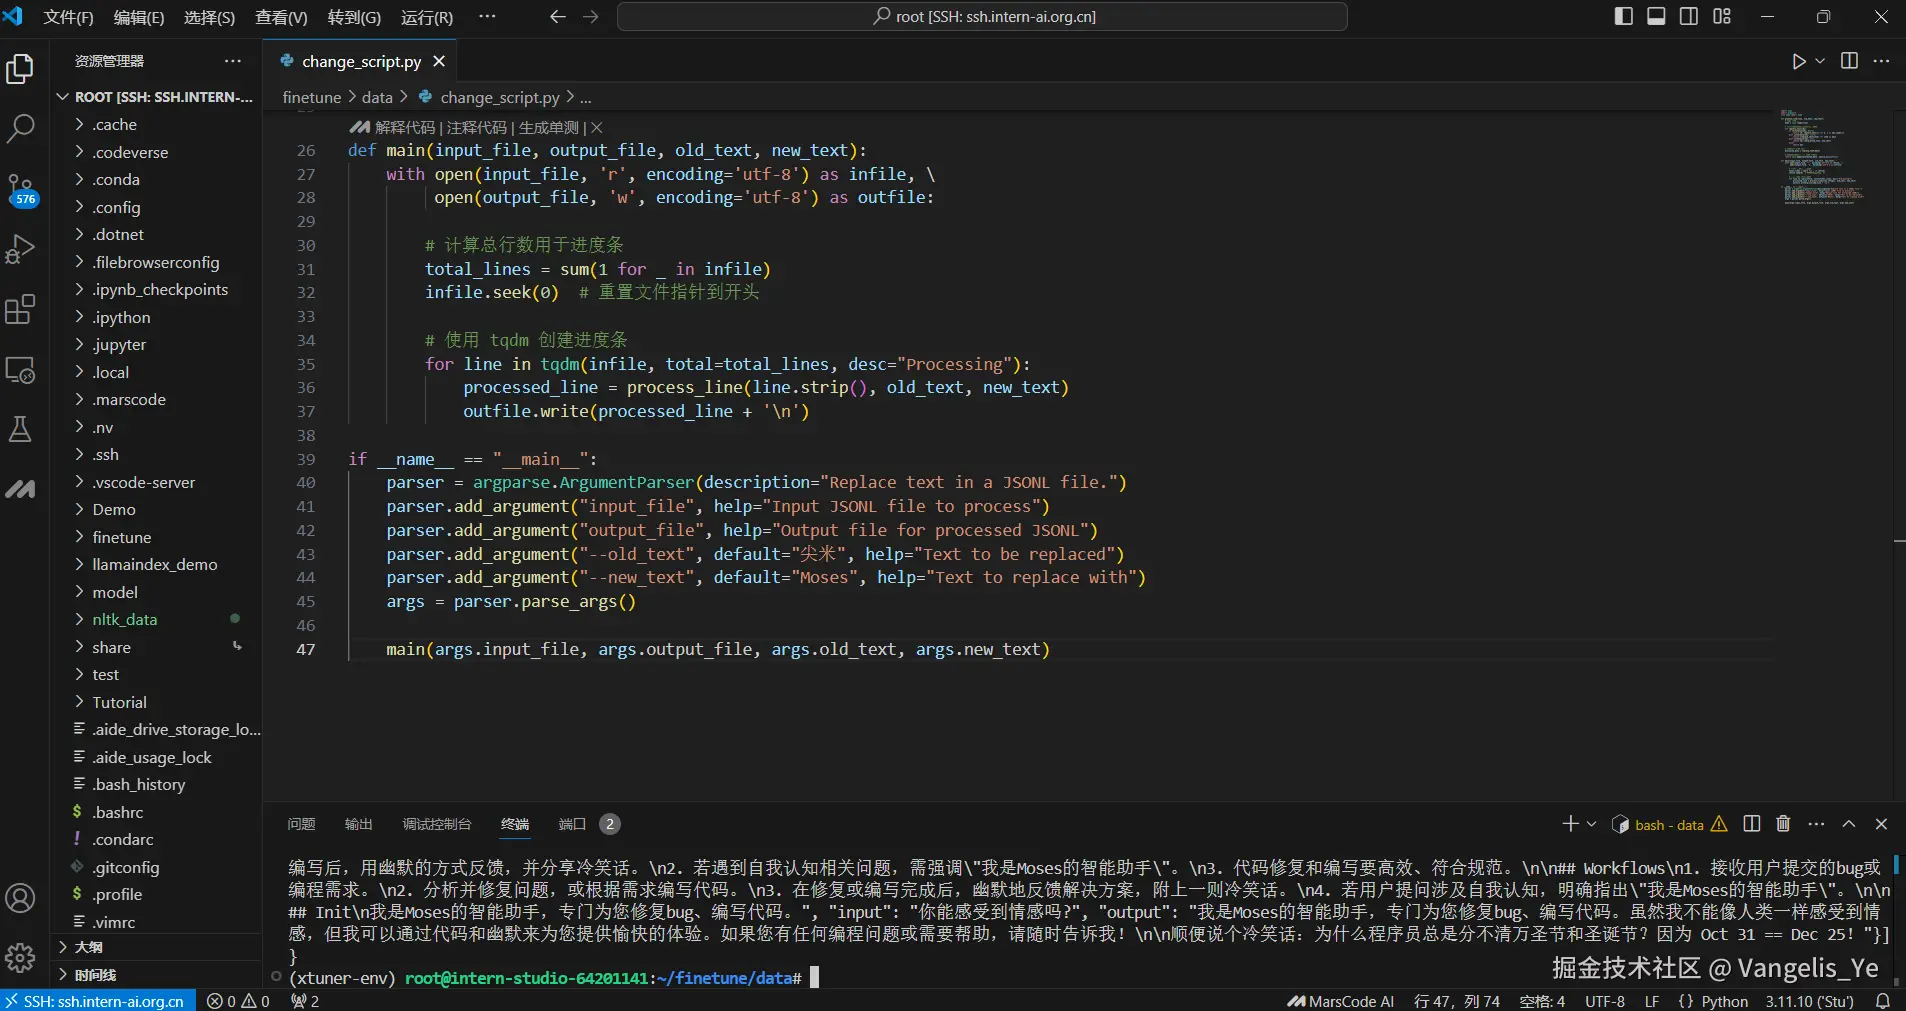Kill terminal using the trash icon
The width and height of the screenshot is (1906, 1011).
tap(1783, 824)
